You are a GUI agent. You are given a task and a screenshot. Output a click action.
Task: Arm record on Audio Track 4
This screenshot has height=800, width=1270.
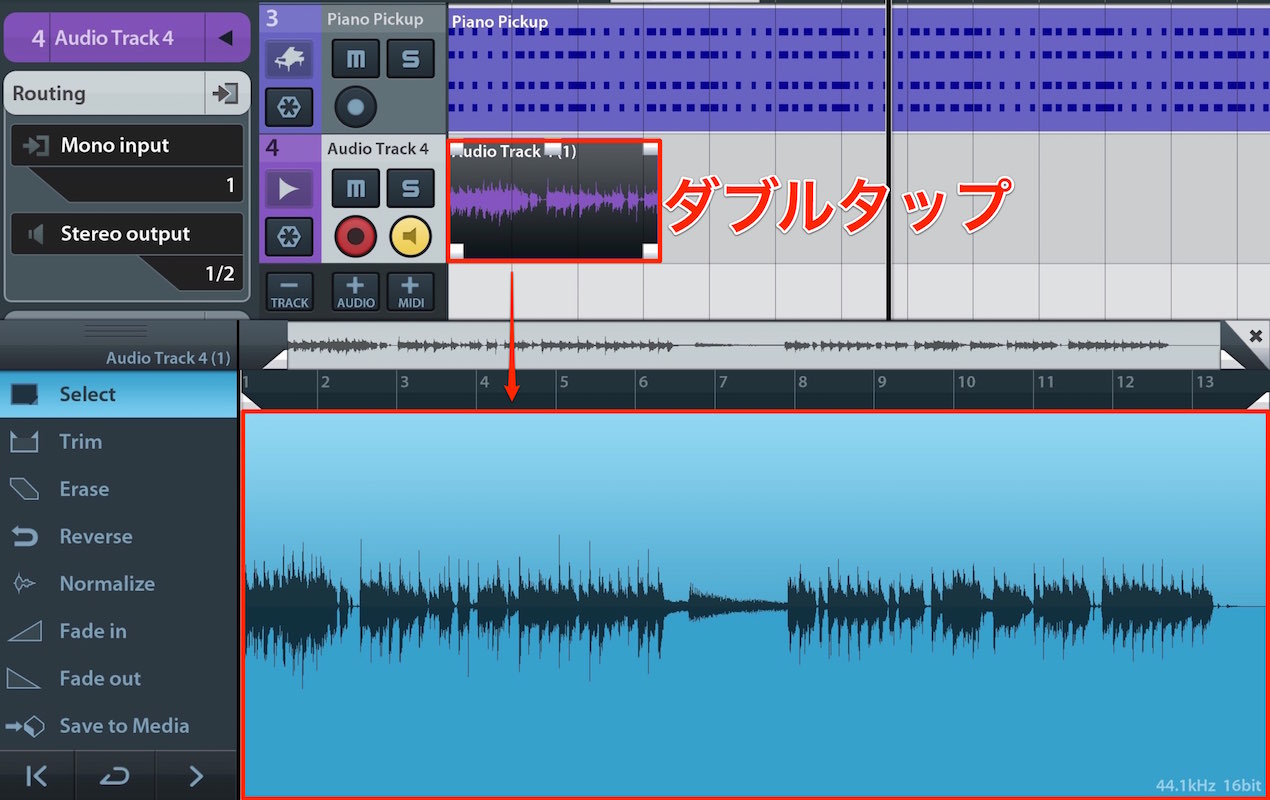[356, 237]
